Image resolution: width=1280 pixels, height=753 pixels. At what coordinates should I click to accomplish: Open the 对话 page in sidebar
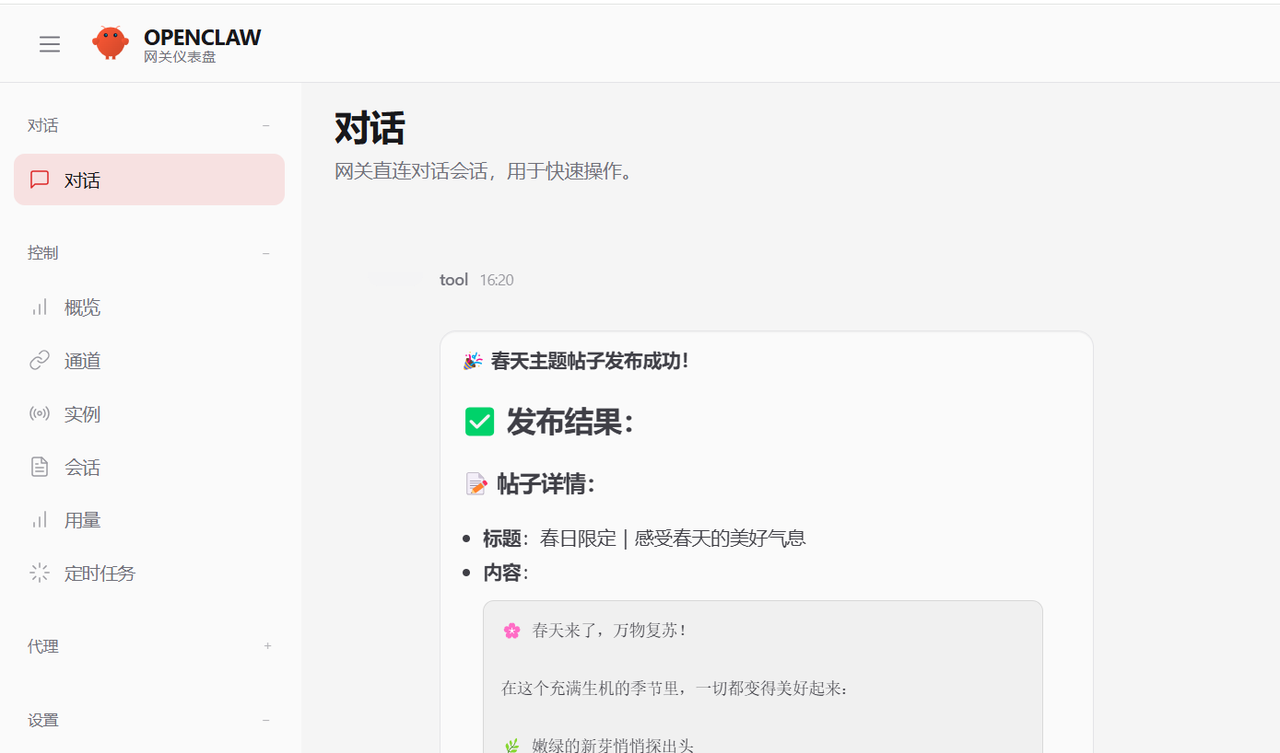[149, 180]
